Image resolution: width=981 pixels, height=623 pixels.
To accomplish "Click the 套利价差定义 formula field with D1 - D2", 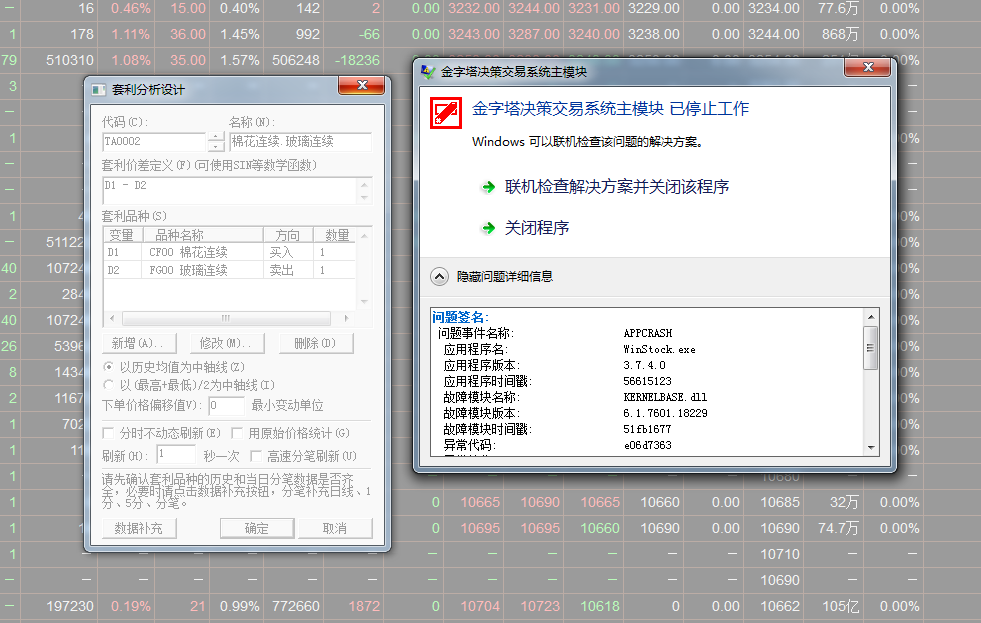I will [230, 191].
